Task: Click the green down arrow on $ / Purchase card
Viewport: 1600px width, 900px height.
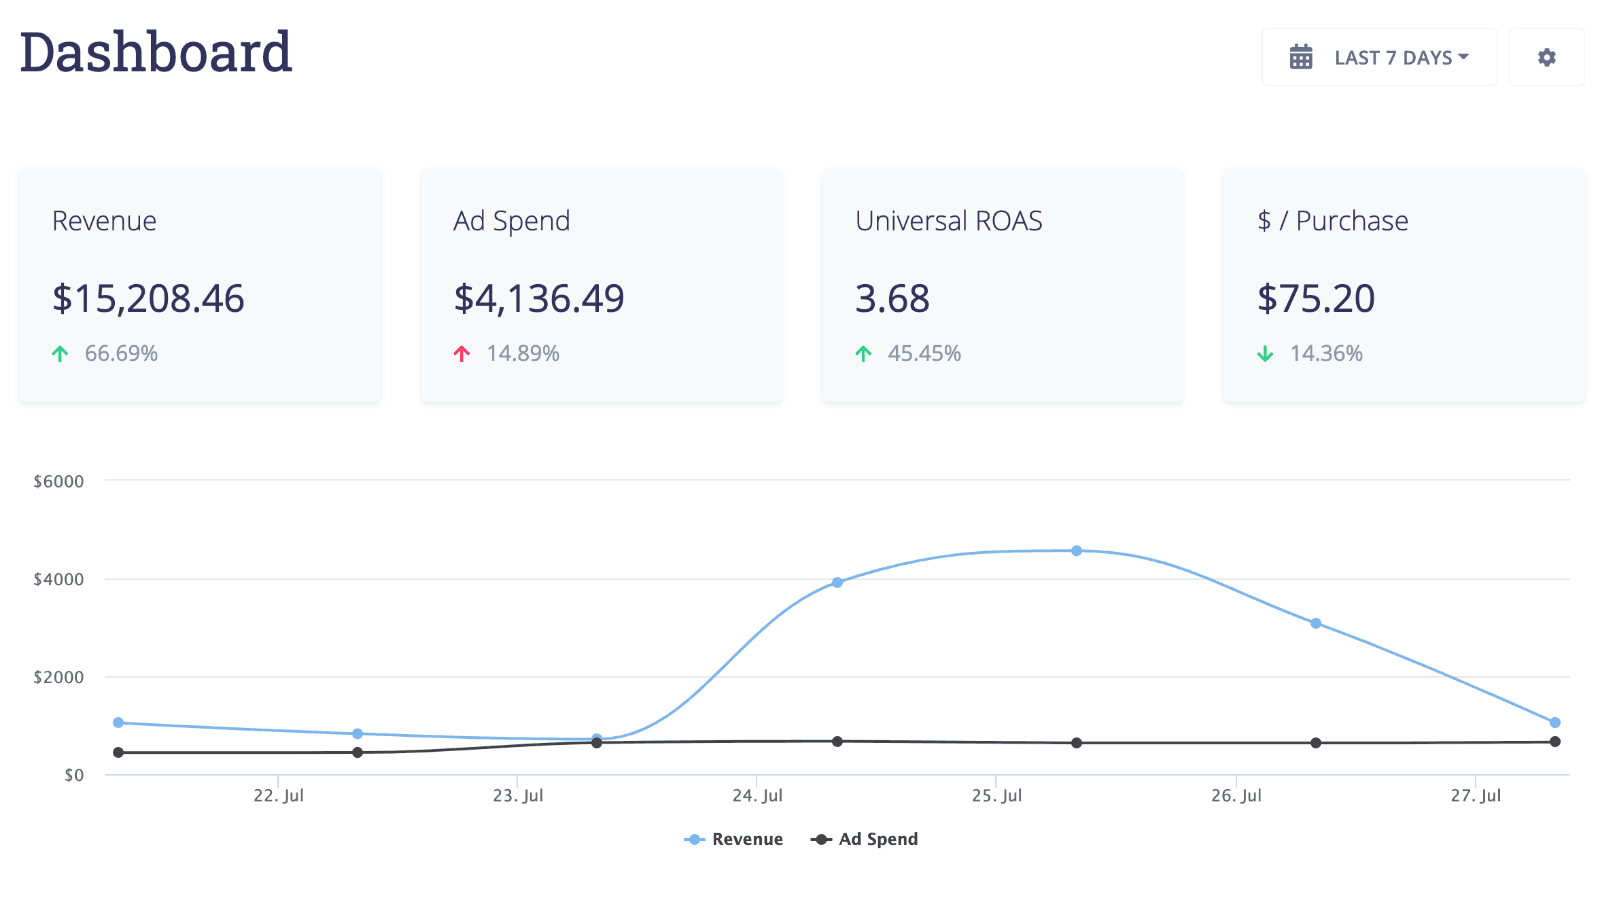Action: pos(1266,352)
